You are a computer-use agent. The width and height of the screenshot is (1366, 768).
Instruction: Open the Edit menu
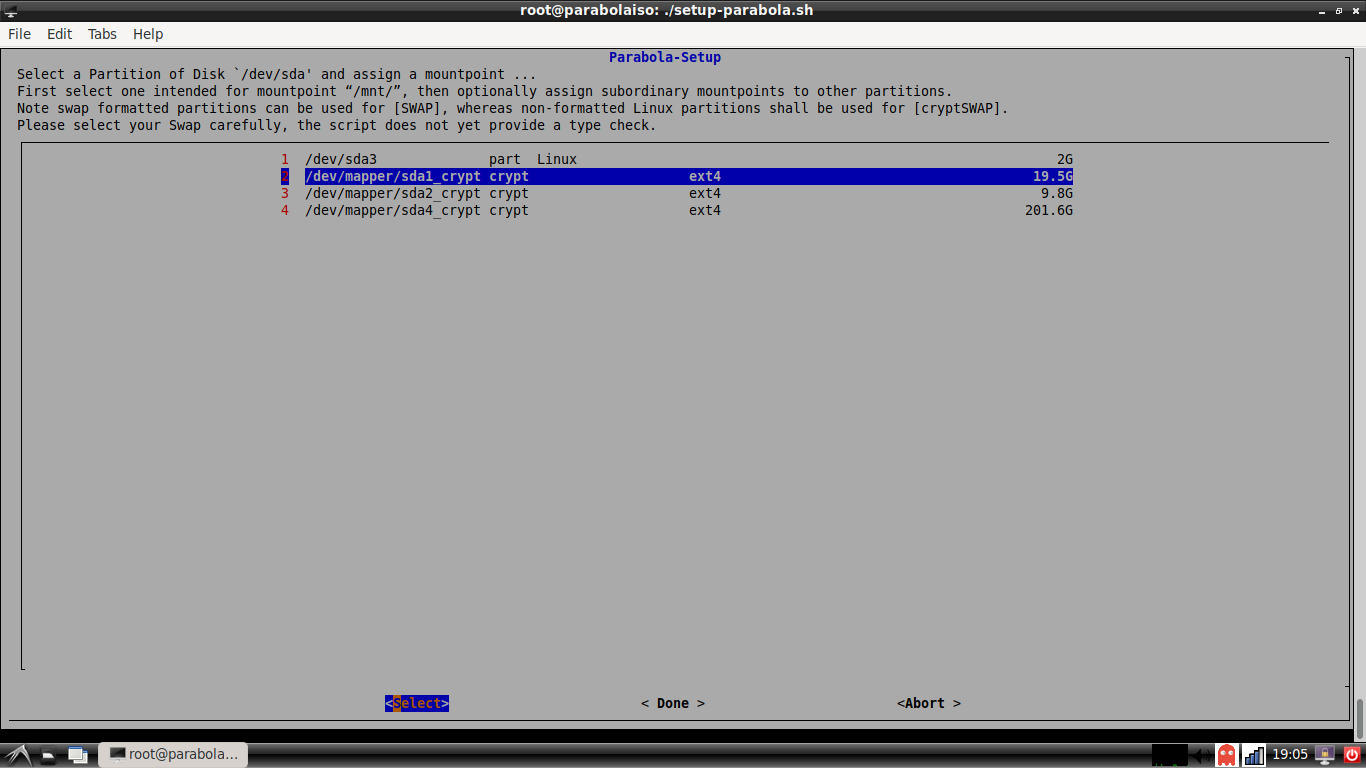pyautogui.click(x=60, y=34)
